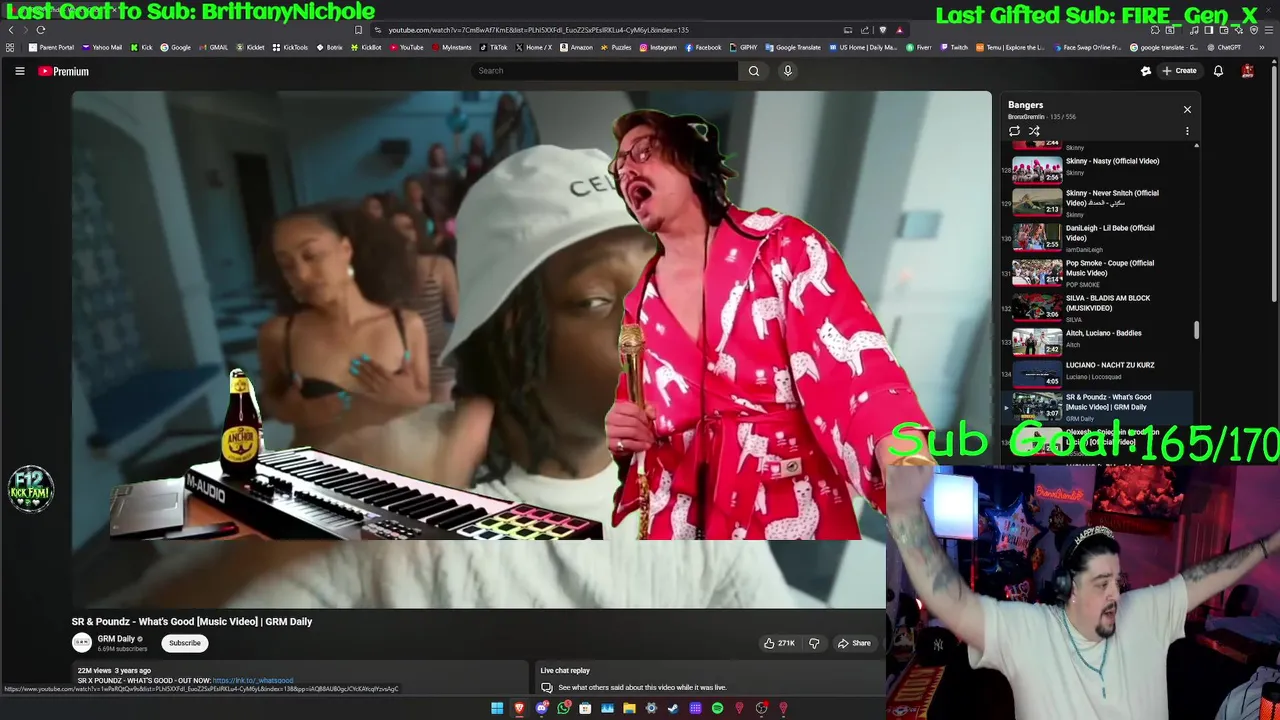Viewport: 1280px width, 720px height.
Task: Bookmark this page via address bar icon
Action: click(x=358, y=30)
